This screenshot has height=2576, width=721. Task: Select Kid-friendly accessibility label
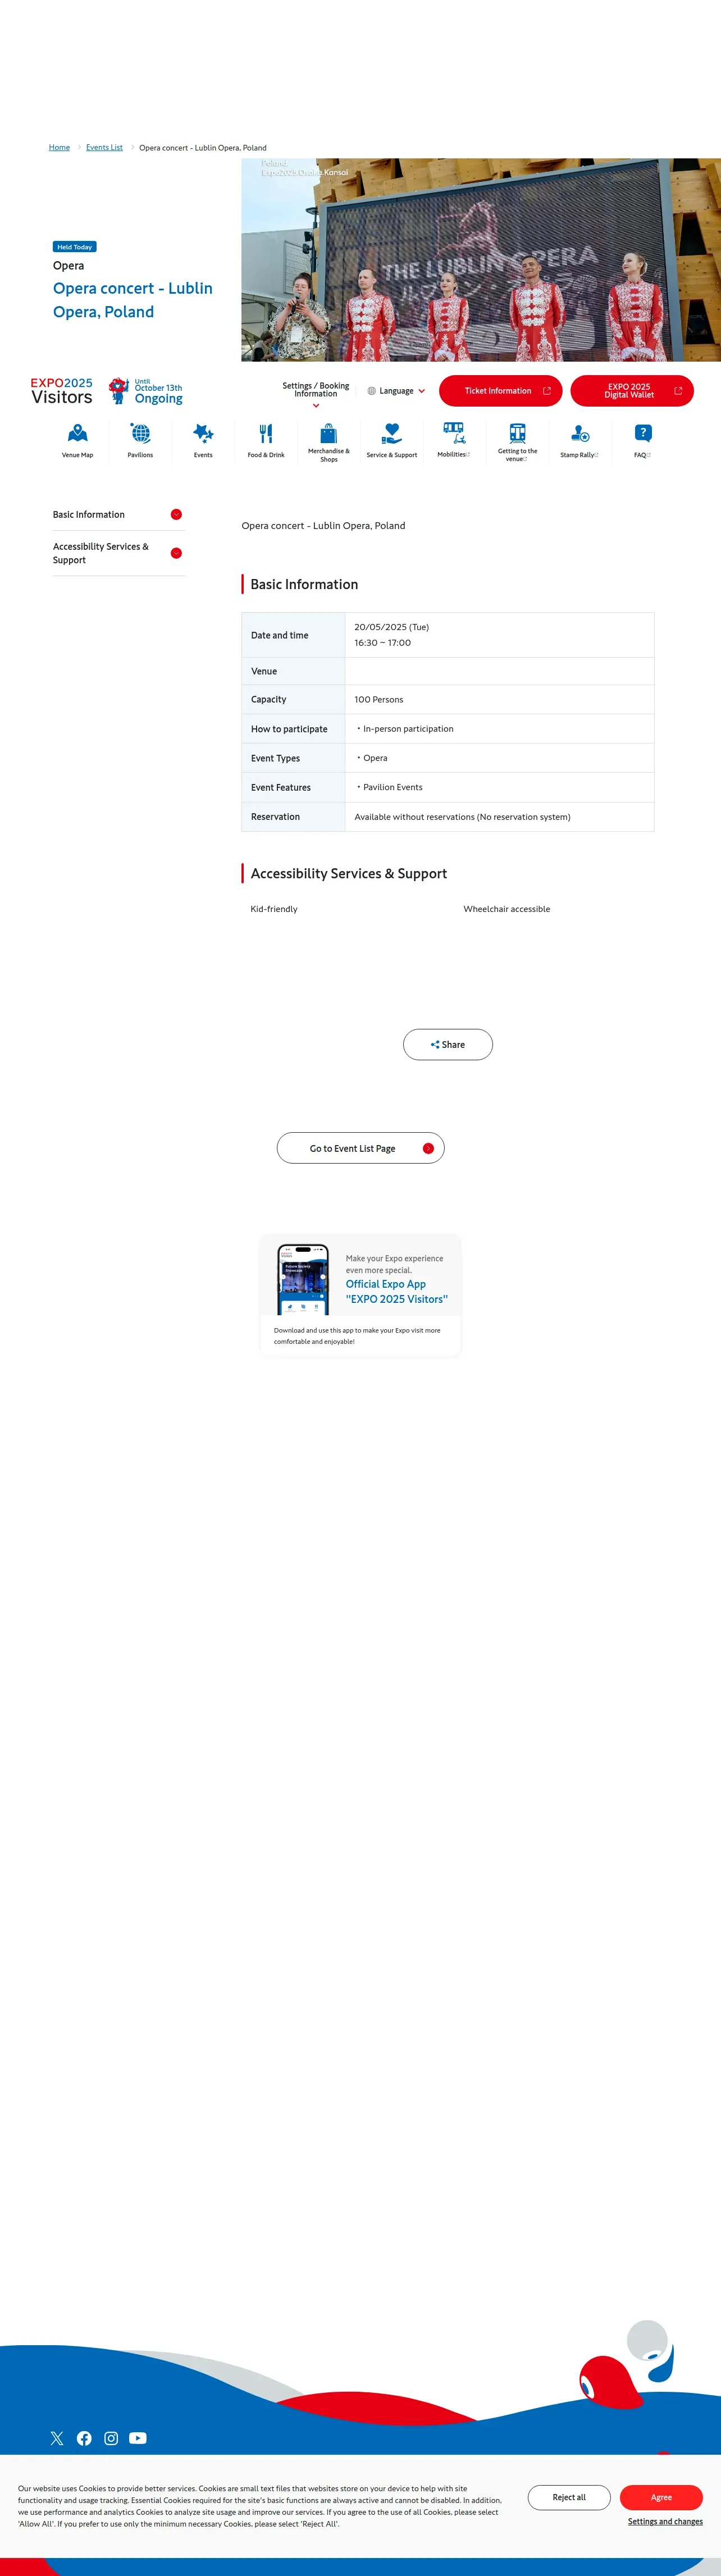(274, 909)
